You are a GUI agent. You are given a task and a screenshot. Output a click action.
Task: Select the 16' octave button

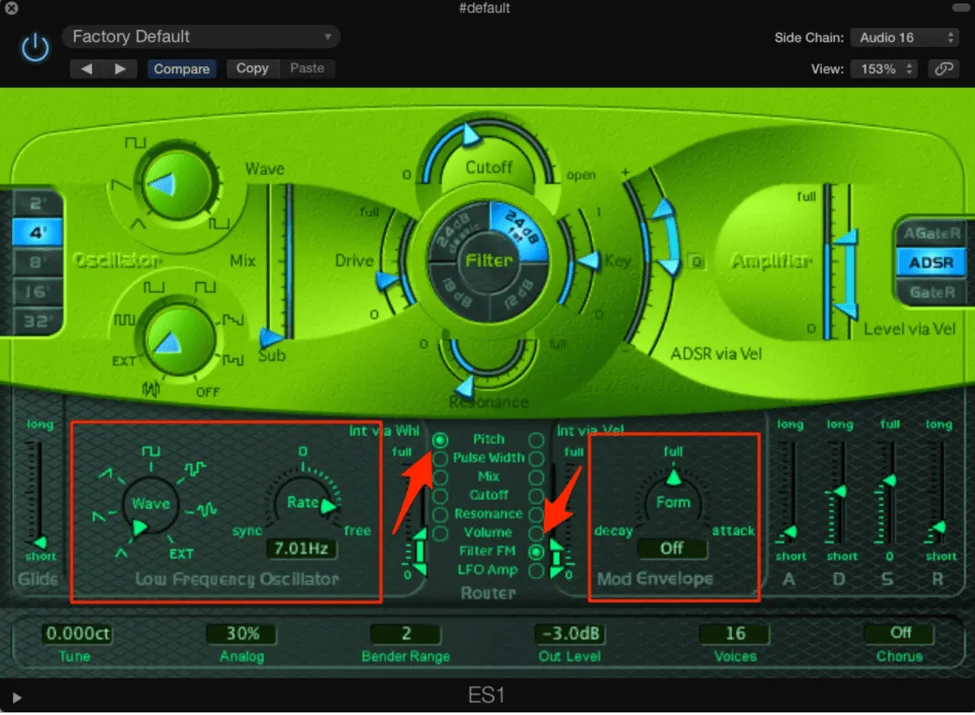(x=37, y=292)
